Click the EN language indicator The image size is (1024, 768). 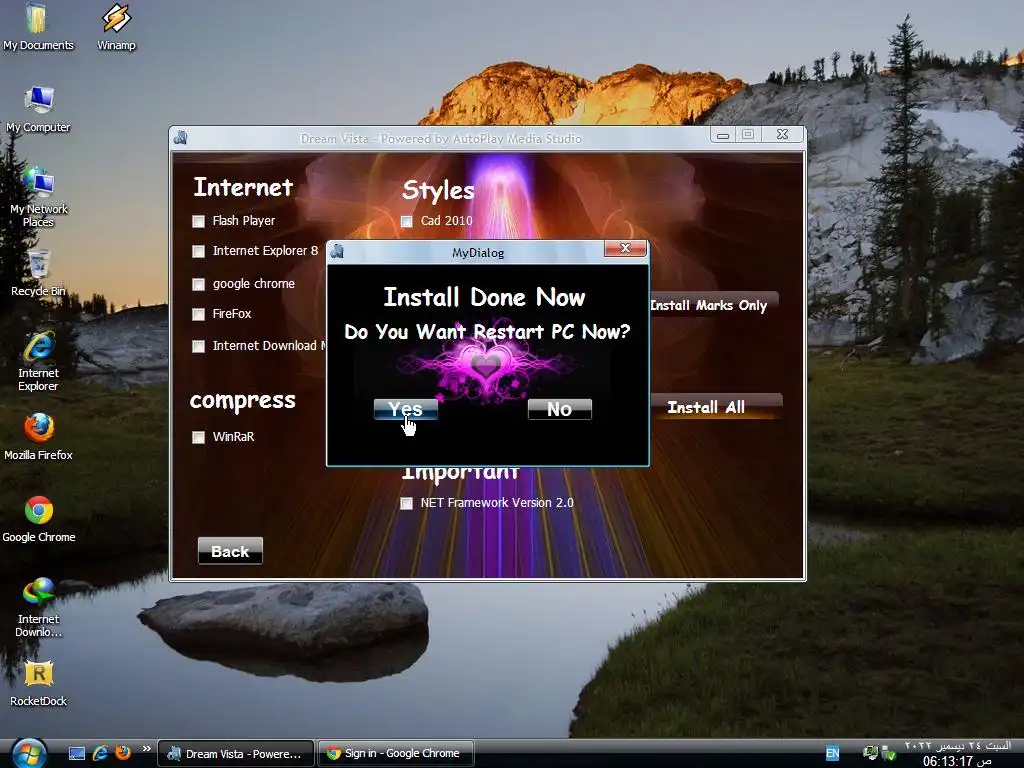[832, 754]
